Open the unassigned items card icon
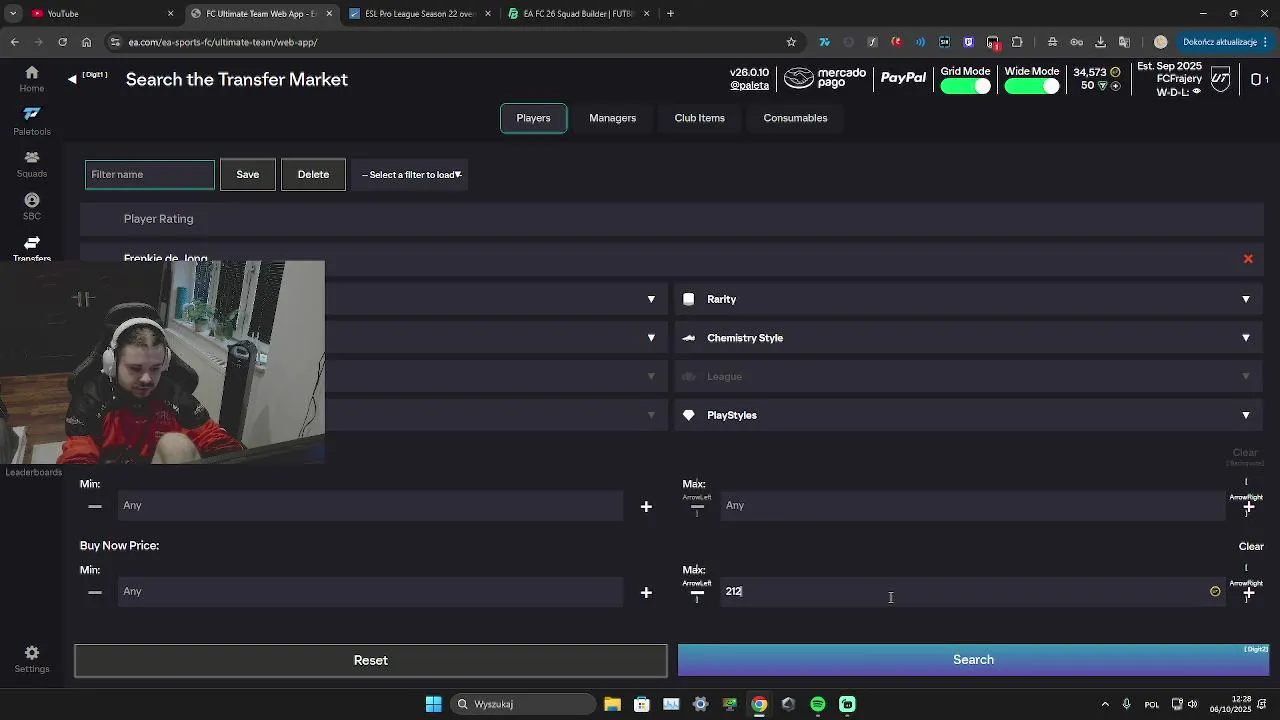Image resolution: width=1280 pixels, height=720 pixels. click(1256, 79)
